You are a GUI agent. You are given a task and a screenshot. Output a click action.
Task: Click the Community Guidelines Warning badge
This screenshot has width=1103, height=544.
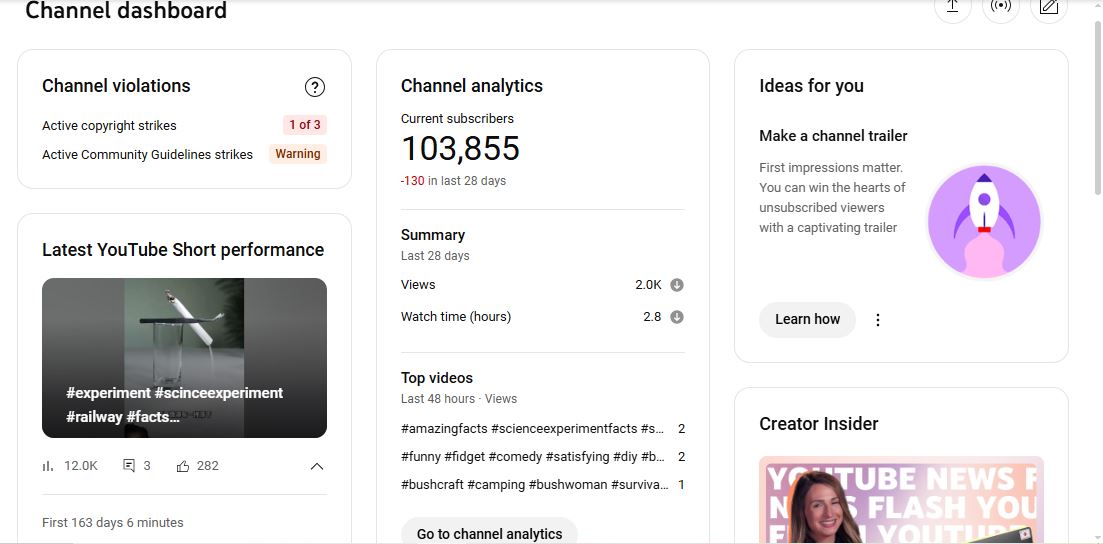click(298, 154)
